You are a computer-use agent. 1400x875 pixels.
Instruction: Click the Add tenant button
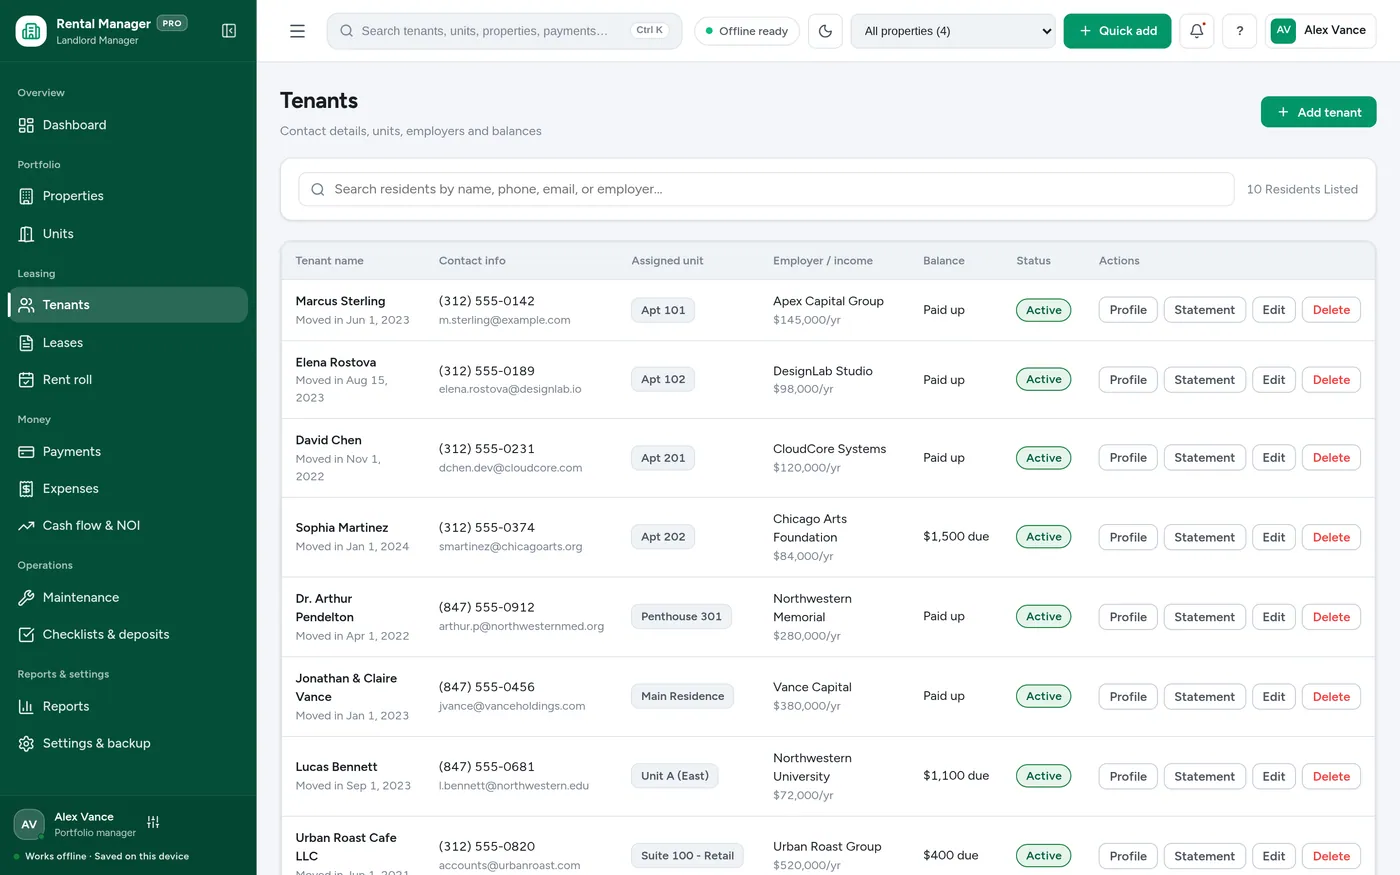coord(1318,112)
